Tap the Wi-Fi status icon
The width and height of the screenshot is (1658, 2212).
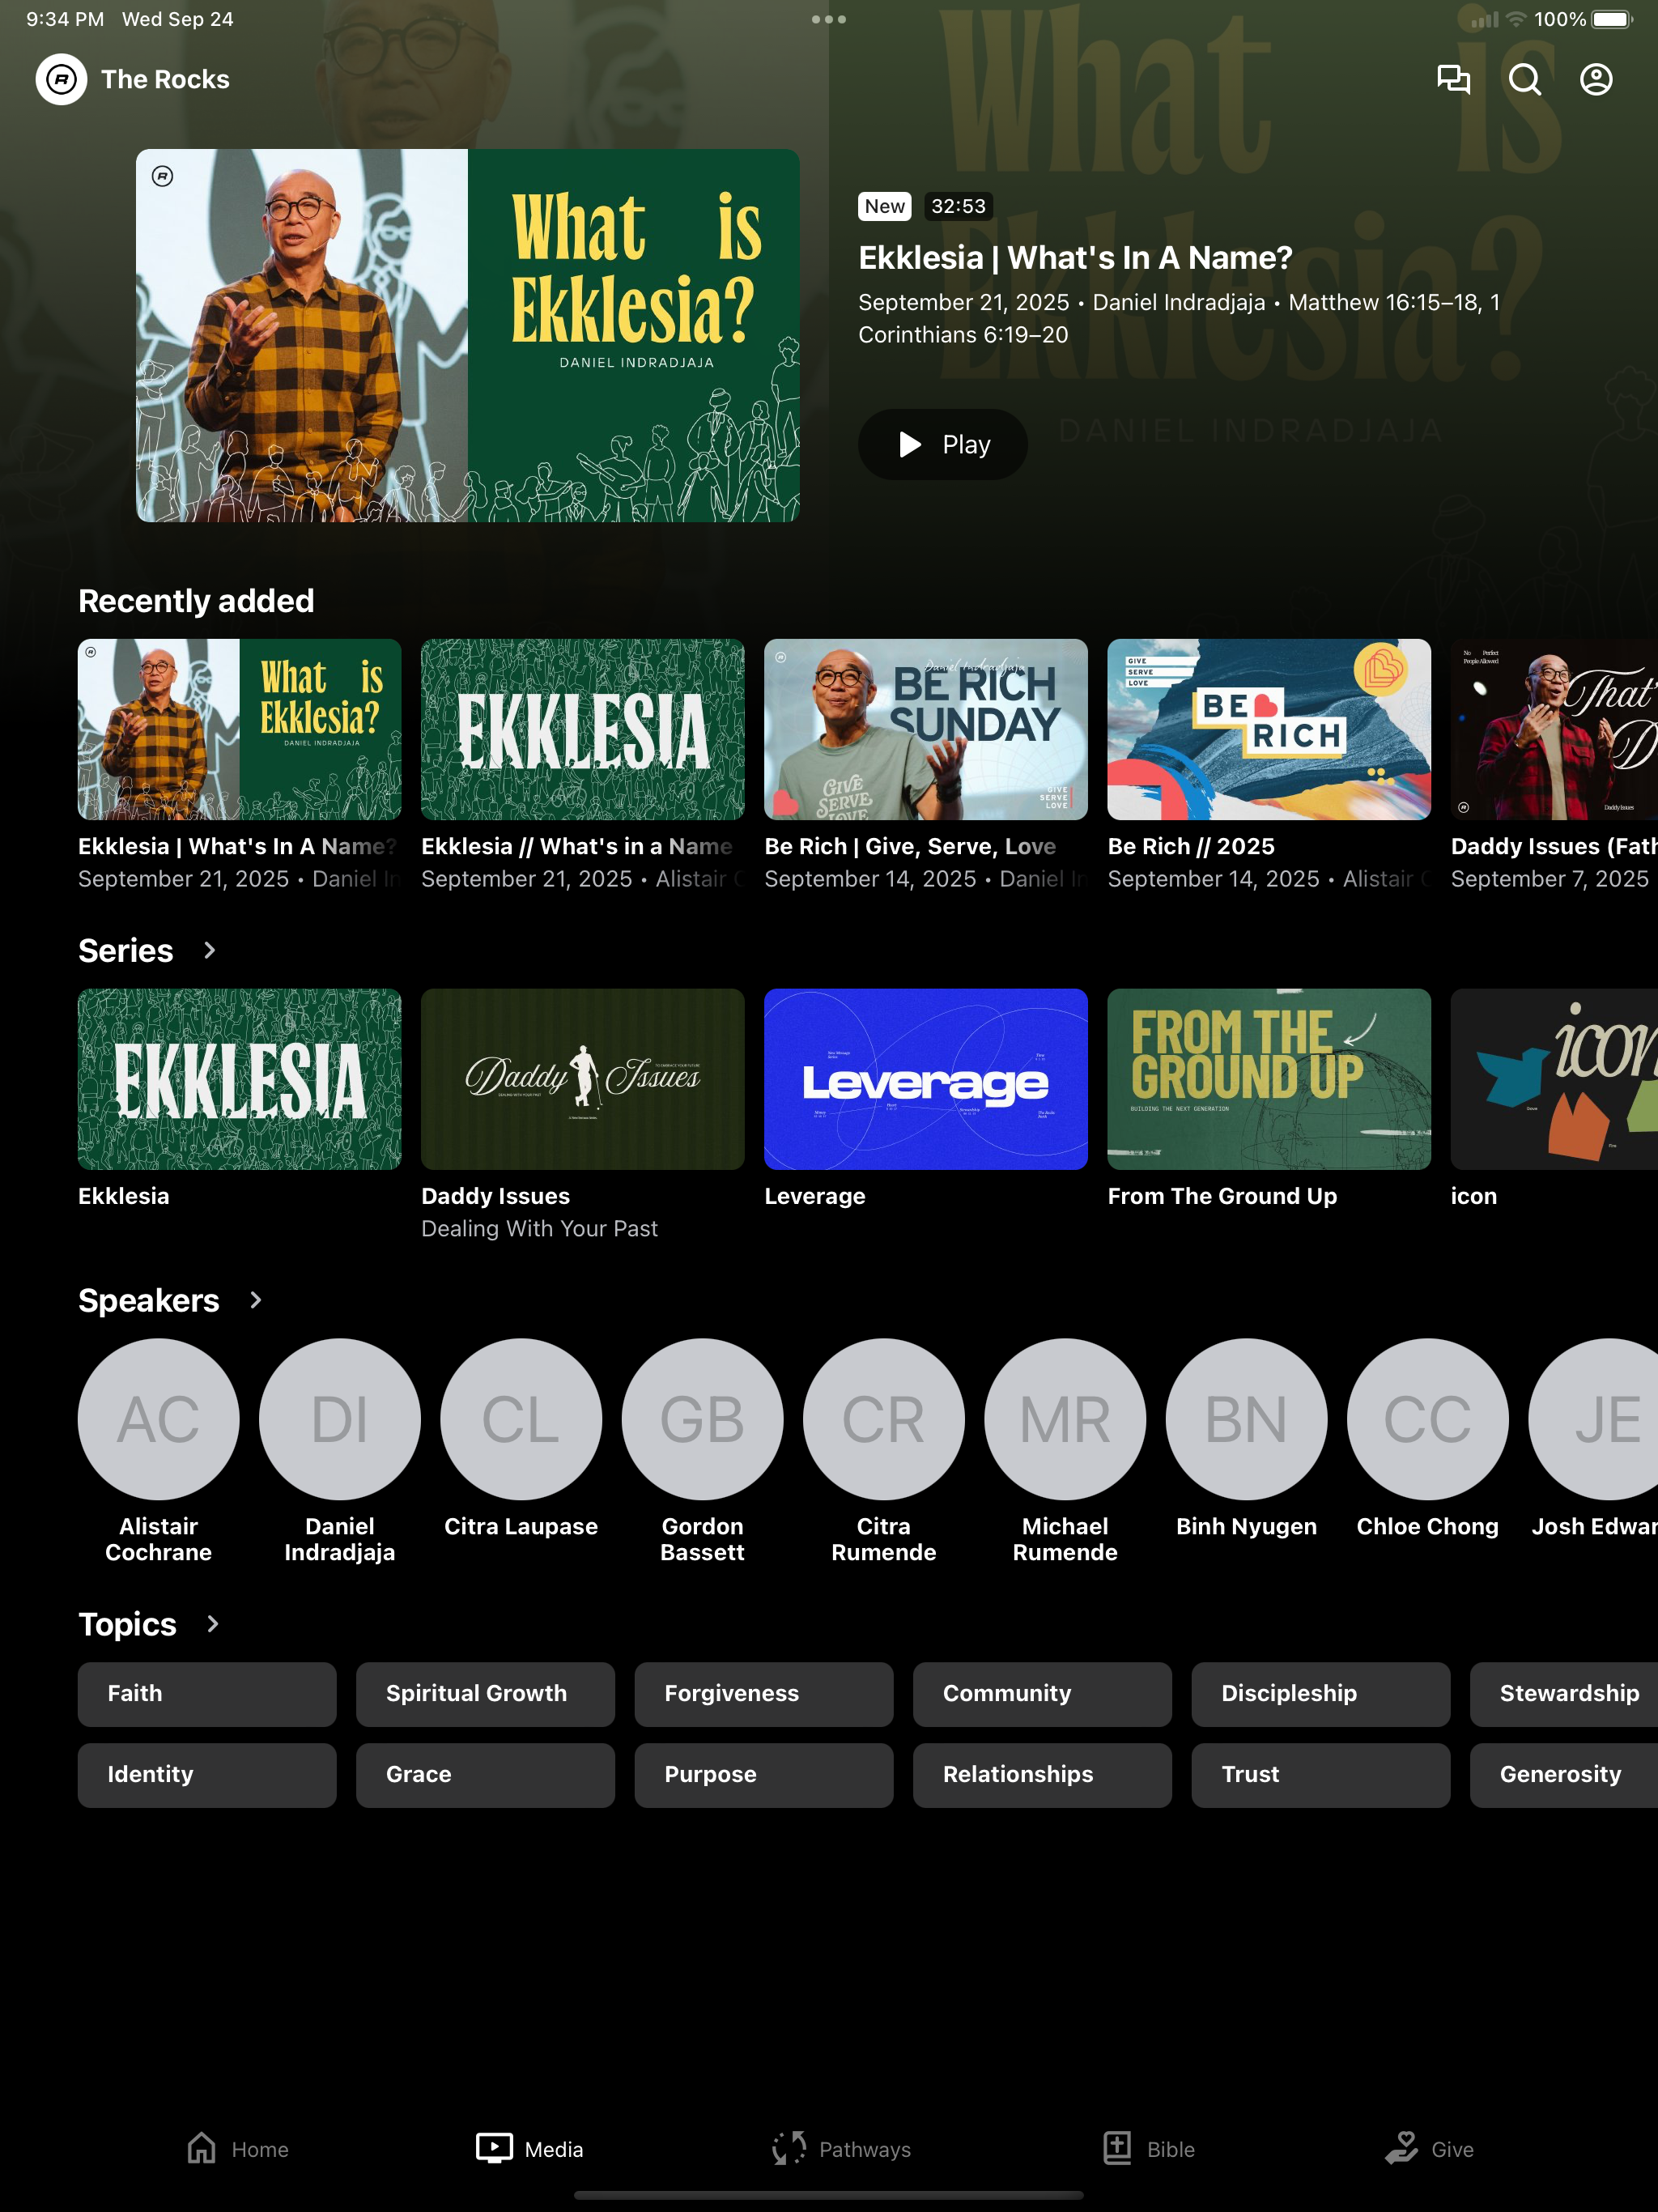pyautogui.click(x=1516, y=19)
